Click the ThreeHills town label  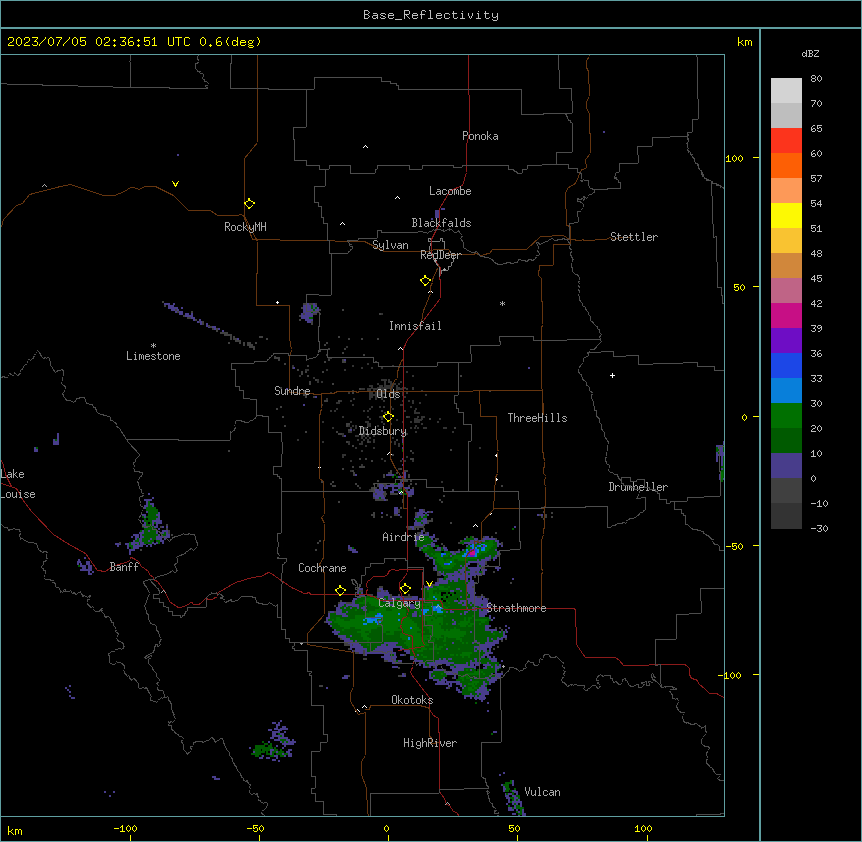(537, 418)
